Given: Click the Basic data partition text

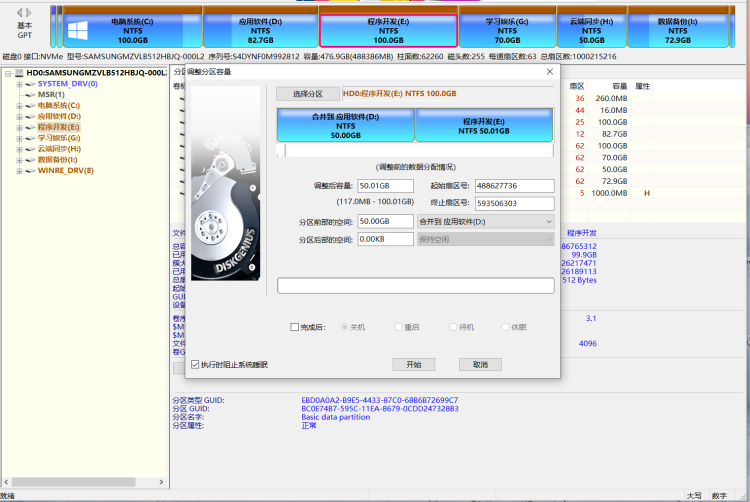Looking at the screenshot, I should click(336, 417).
